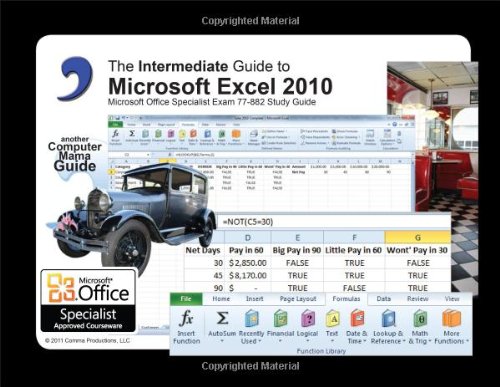Click the 'Little Pay in 60' header cell
This screenshot has height=387, width=500.
pyautogui.click(x=353, y=250)
